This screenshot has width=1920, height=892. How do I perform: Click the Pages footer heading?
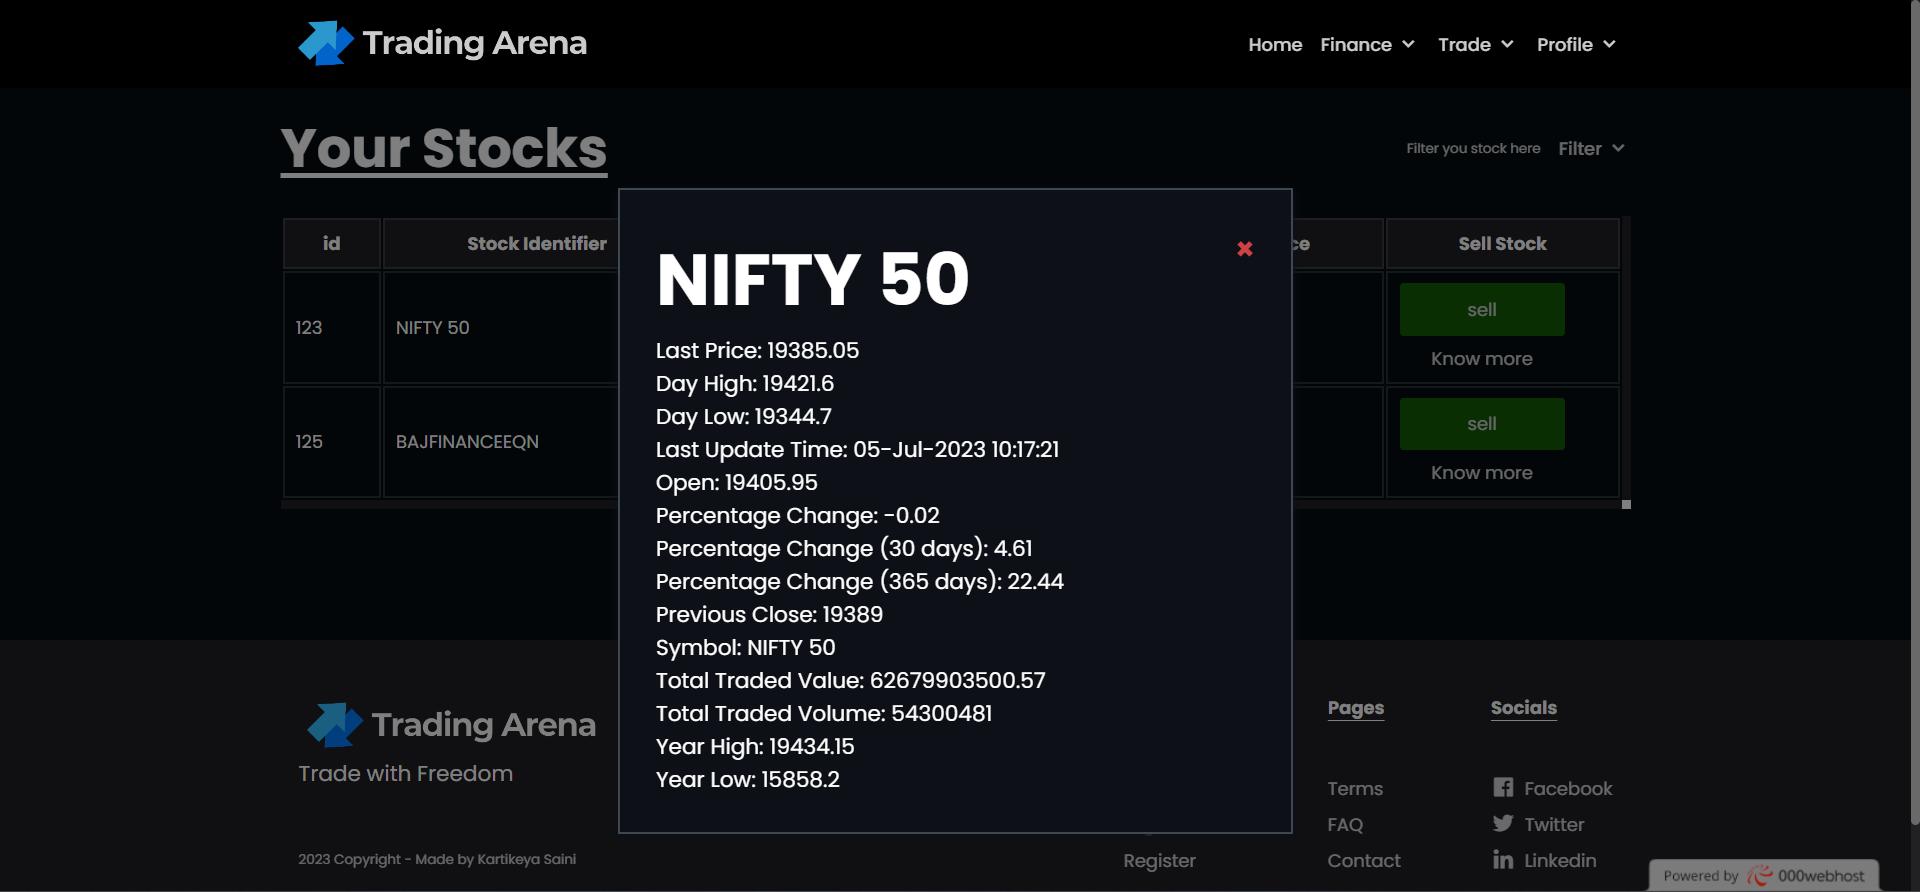(1356, 708)
